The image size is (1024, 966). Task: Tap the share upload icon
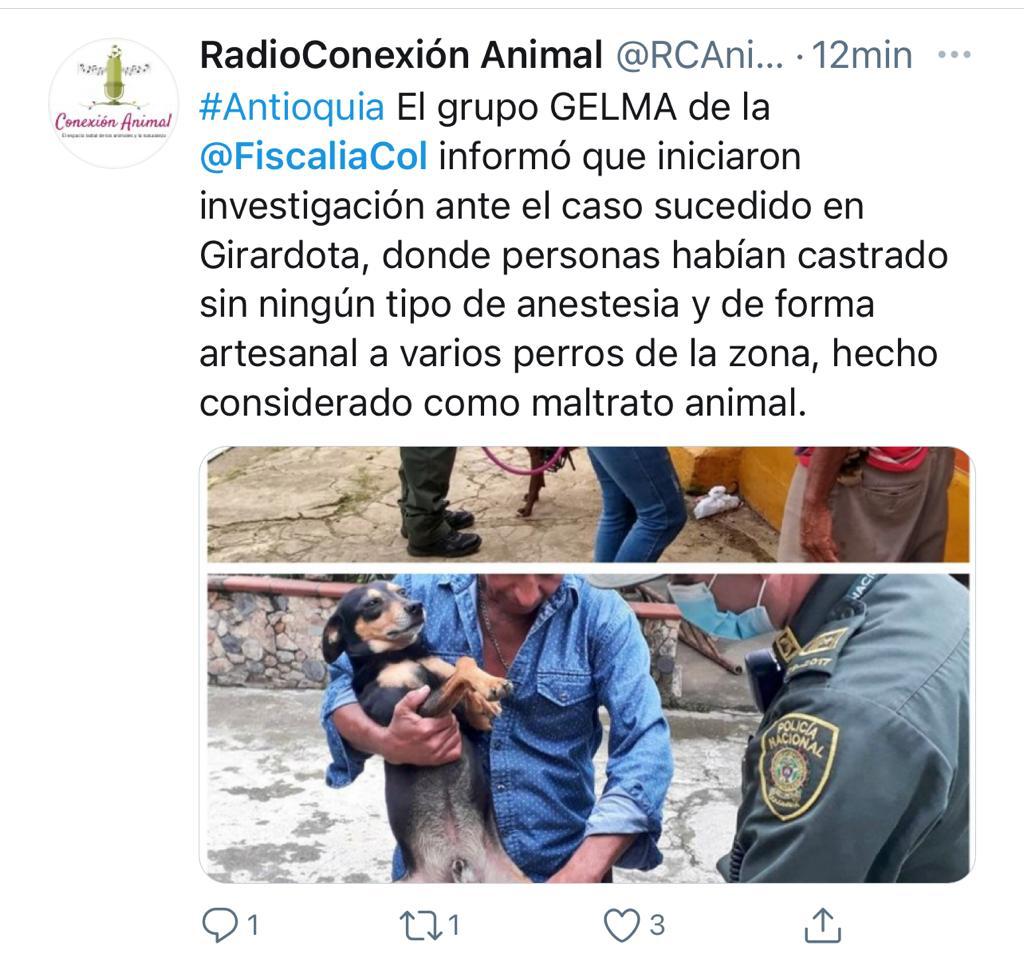tap(823, 925)
